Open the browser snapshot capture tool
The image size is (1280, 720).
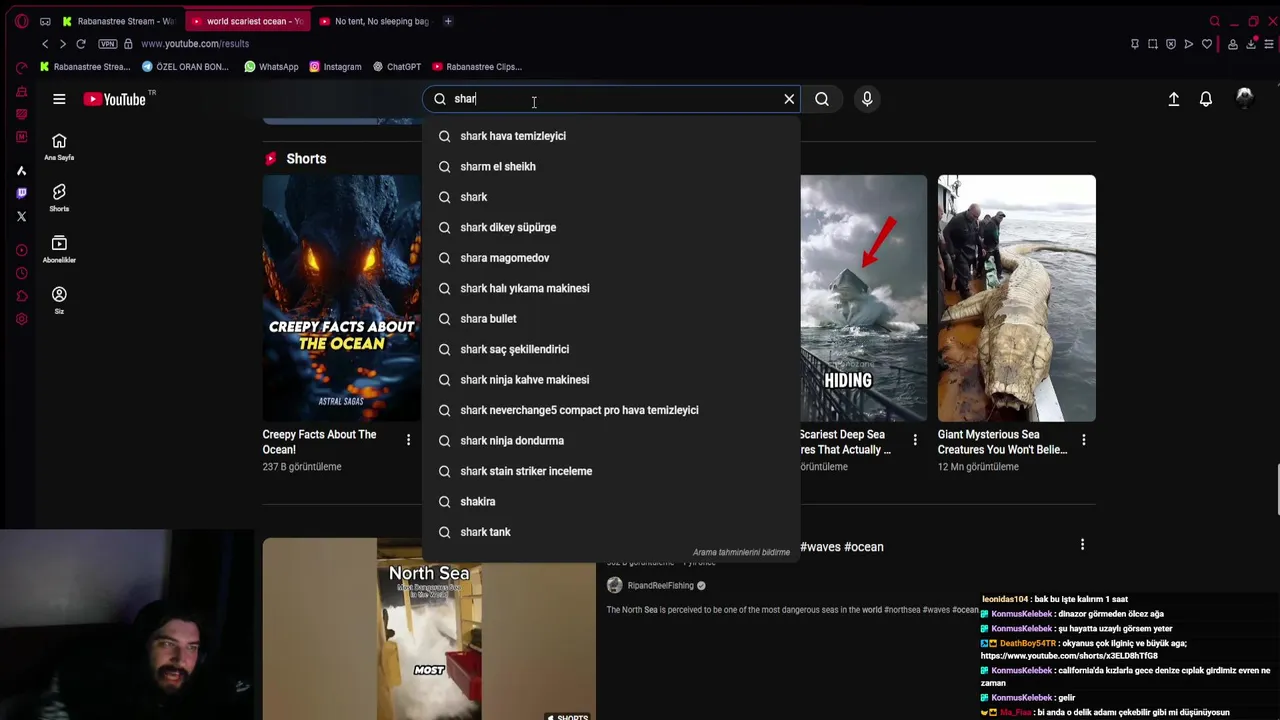coord(1153,44)
